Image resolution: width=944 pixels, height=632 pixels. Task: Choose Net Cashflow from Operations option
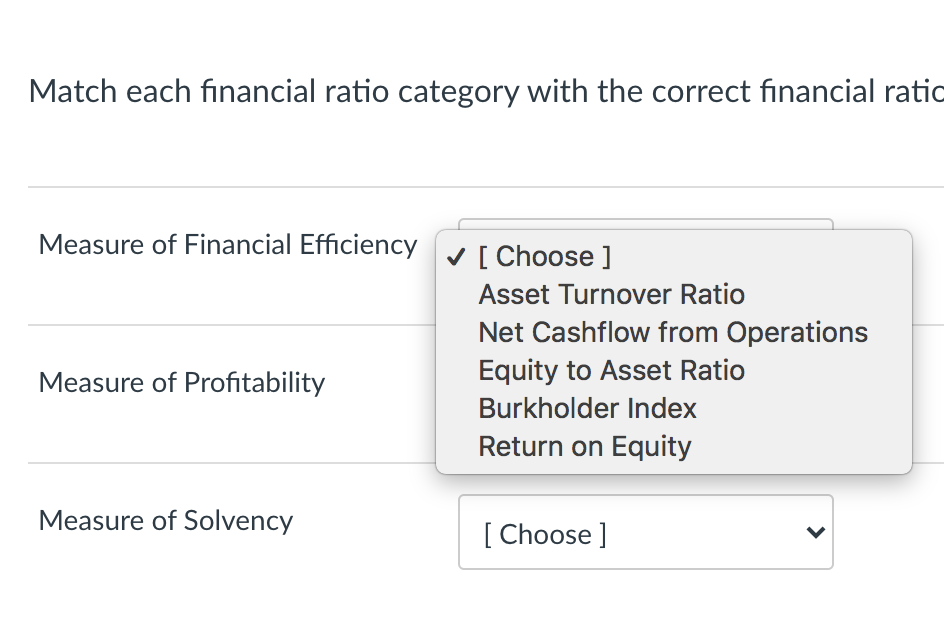click(672, 333)
